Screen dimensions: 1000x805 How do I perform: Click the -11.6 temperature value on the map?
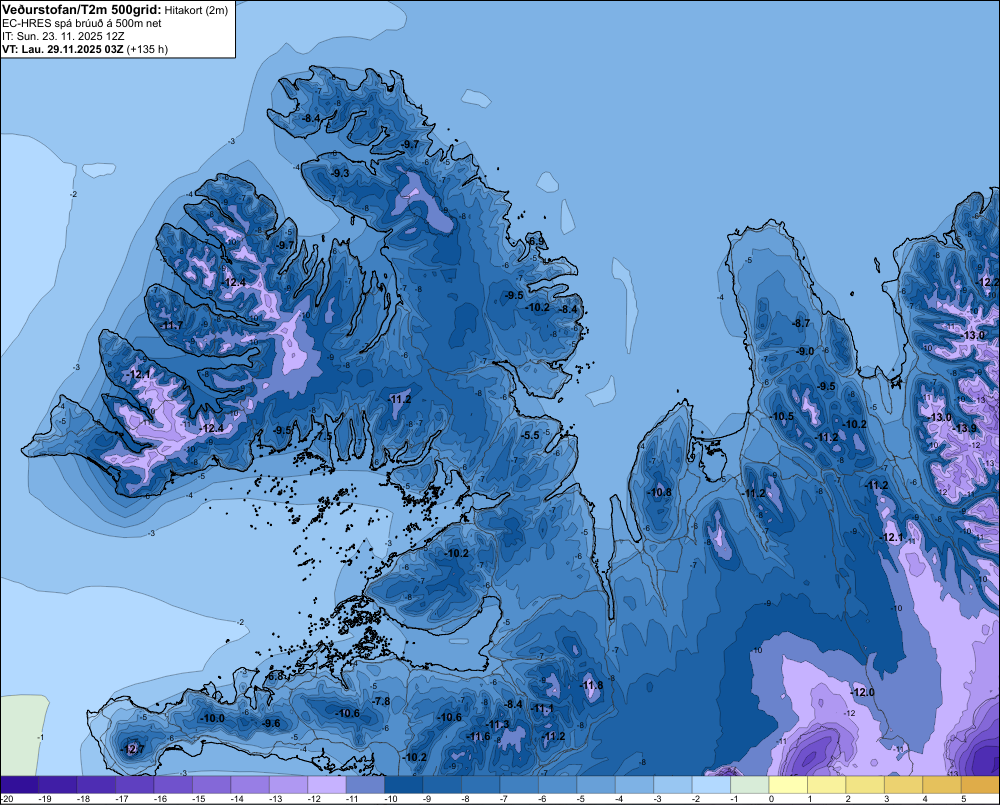click(x=479, y=736)
